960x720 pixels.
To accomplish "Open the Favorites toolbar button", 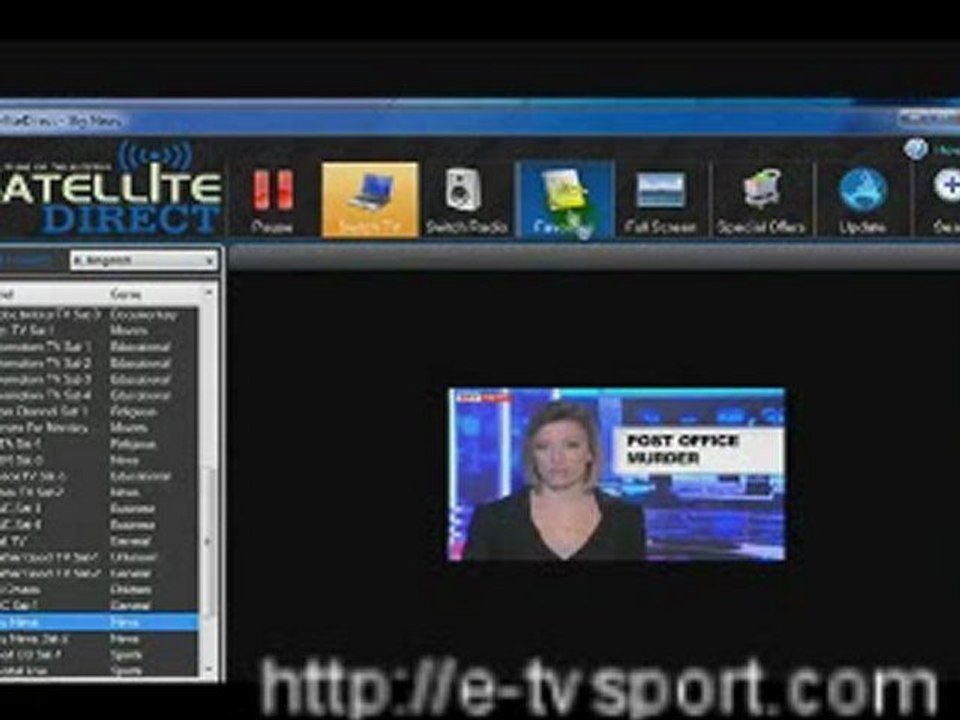I will click(564, 199).
